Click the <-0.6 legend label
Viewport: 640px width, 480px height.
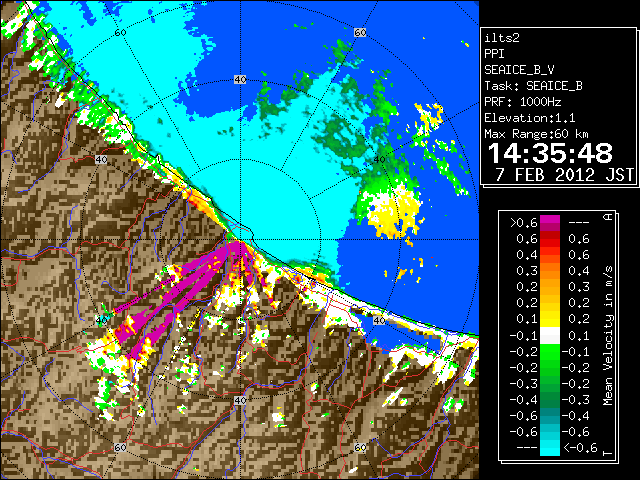(x=580, y=447)
